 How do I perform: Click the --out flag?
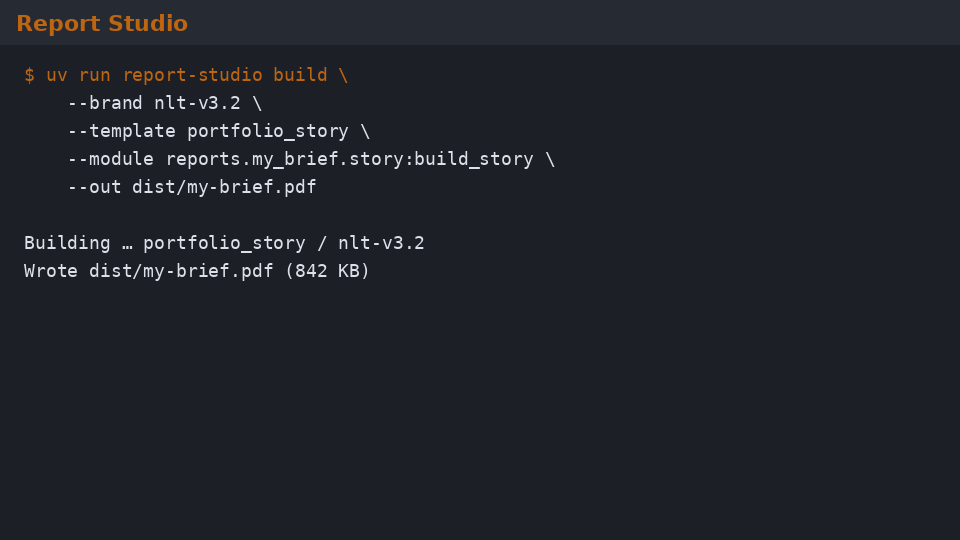(94, 187)
